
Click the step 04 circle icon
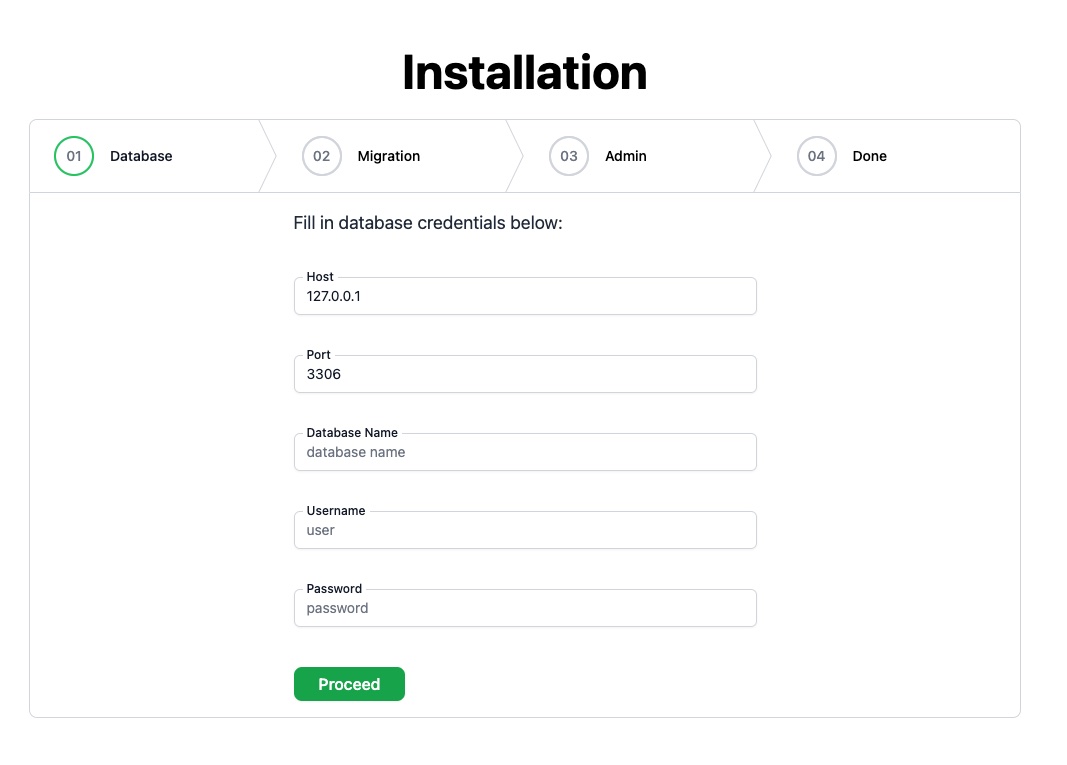pos(816,156)
